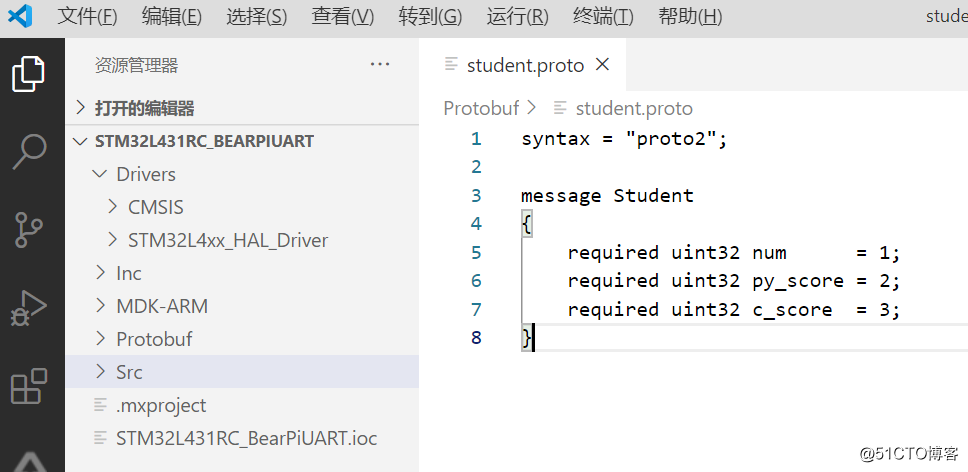This screenshot has width=968, height=472.
Task: Click the VS Code logo icon
Action: click(19, 16)
